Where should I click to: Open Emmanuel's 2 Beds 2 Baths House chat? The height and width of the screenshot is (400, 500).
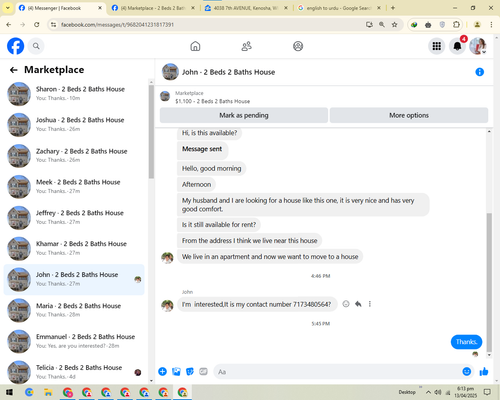(74, 341)
